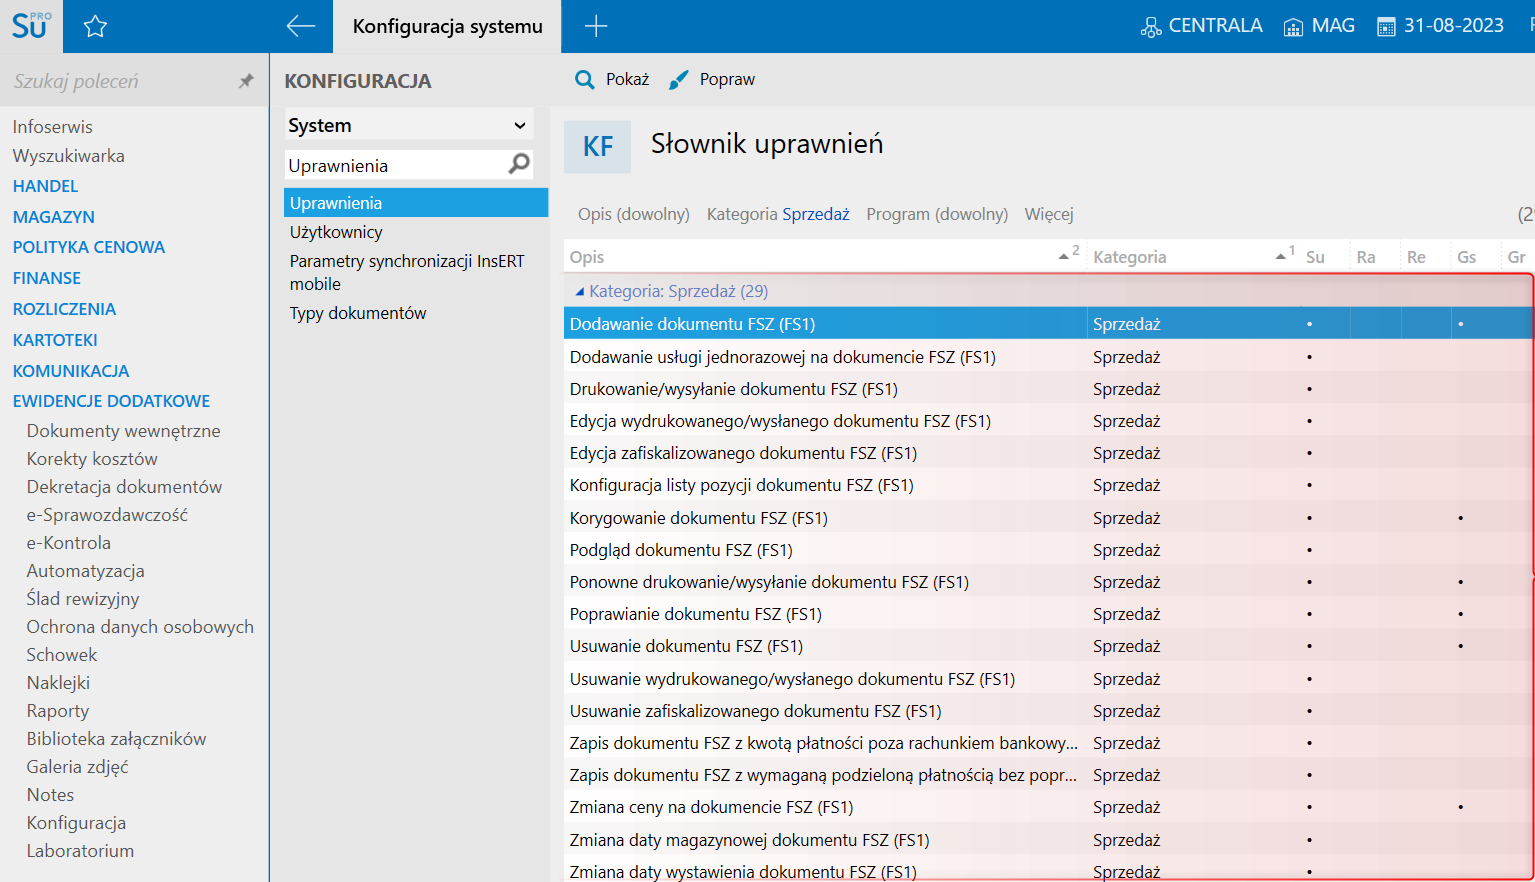This screenshot has width=1535, height=882.
Task: Click the Popraw brush icon
Action: [679, 80]
